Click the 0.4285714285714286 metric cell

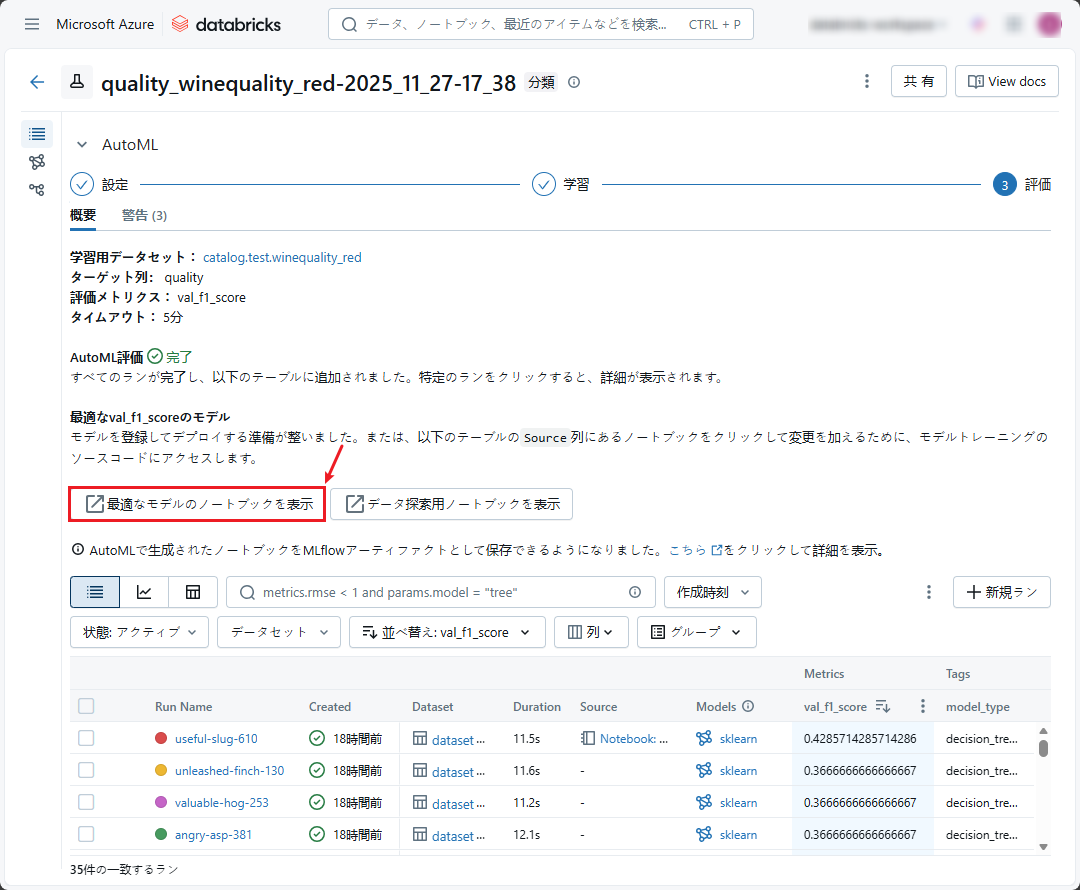pyautogui.click(x=860, y=738)
